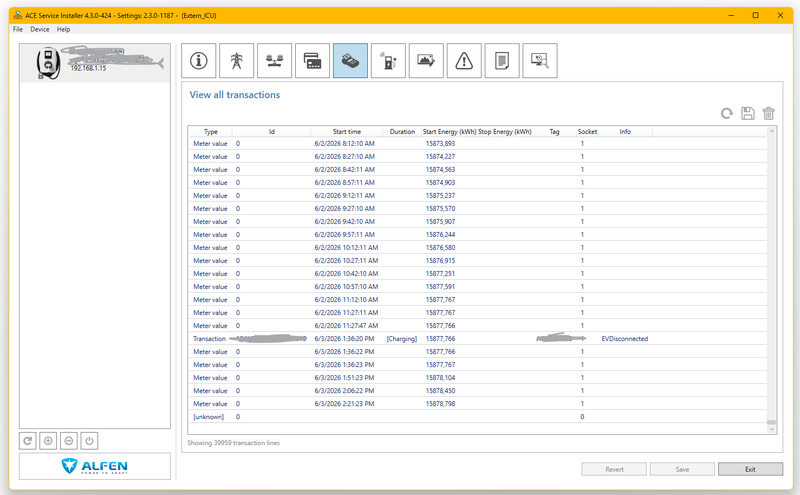Delete transactions with the trash icon

click(x=768, y=113)
